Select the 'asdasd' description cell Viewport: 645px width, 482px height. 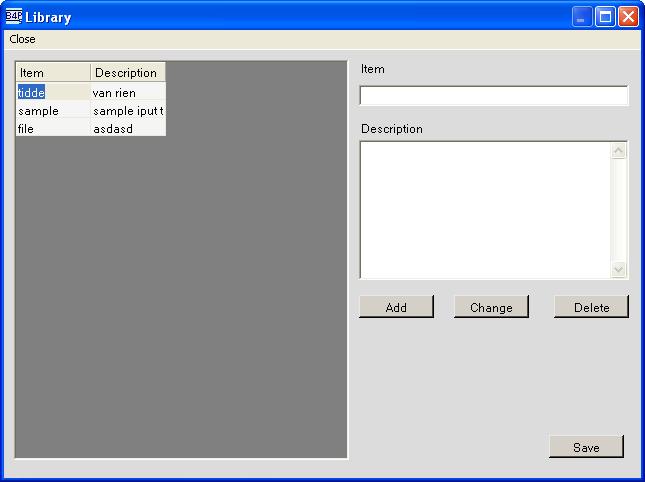pos(128,129)
